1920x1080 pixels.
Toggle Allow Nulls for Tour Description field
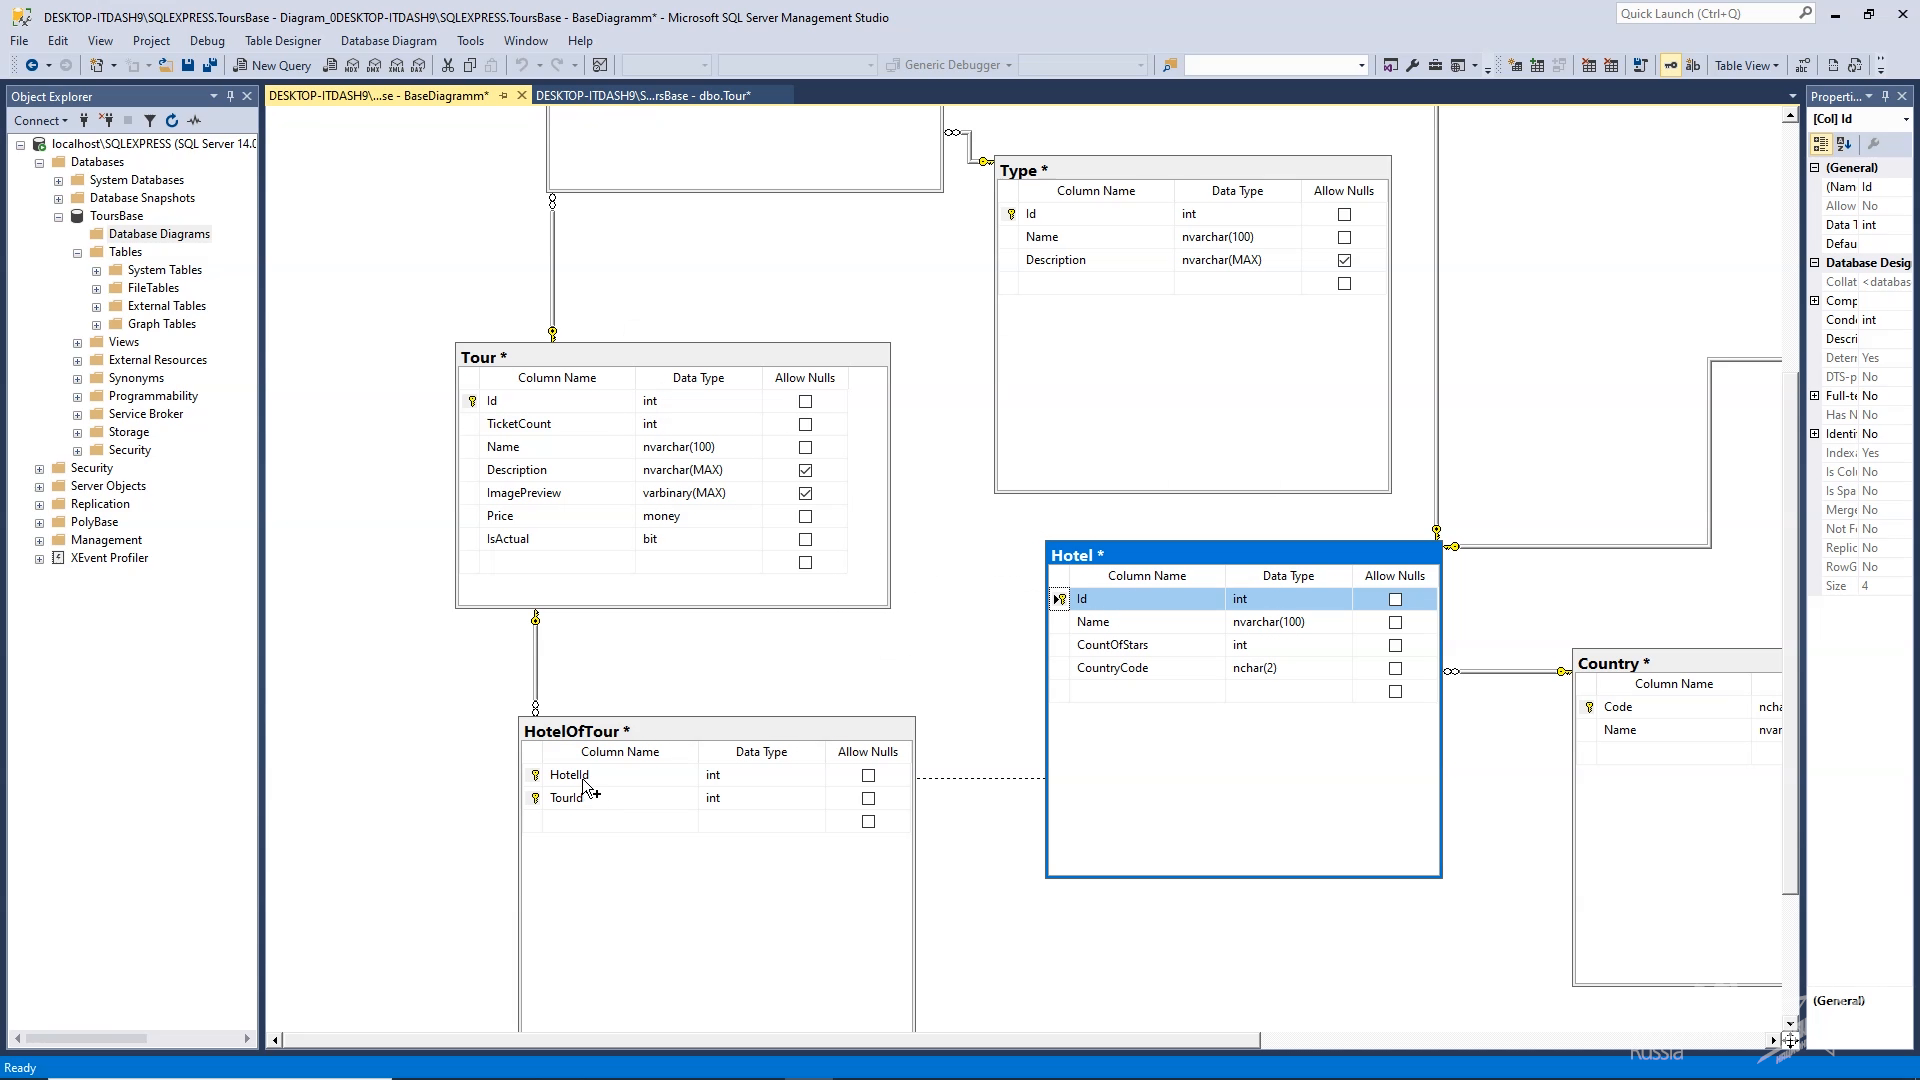(804, 469)
